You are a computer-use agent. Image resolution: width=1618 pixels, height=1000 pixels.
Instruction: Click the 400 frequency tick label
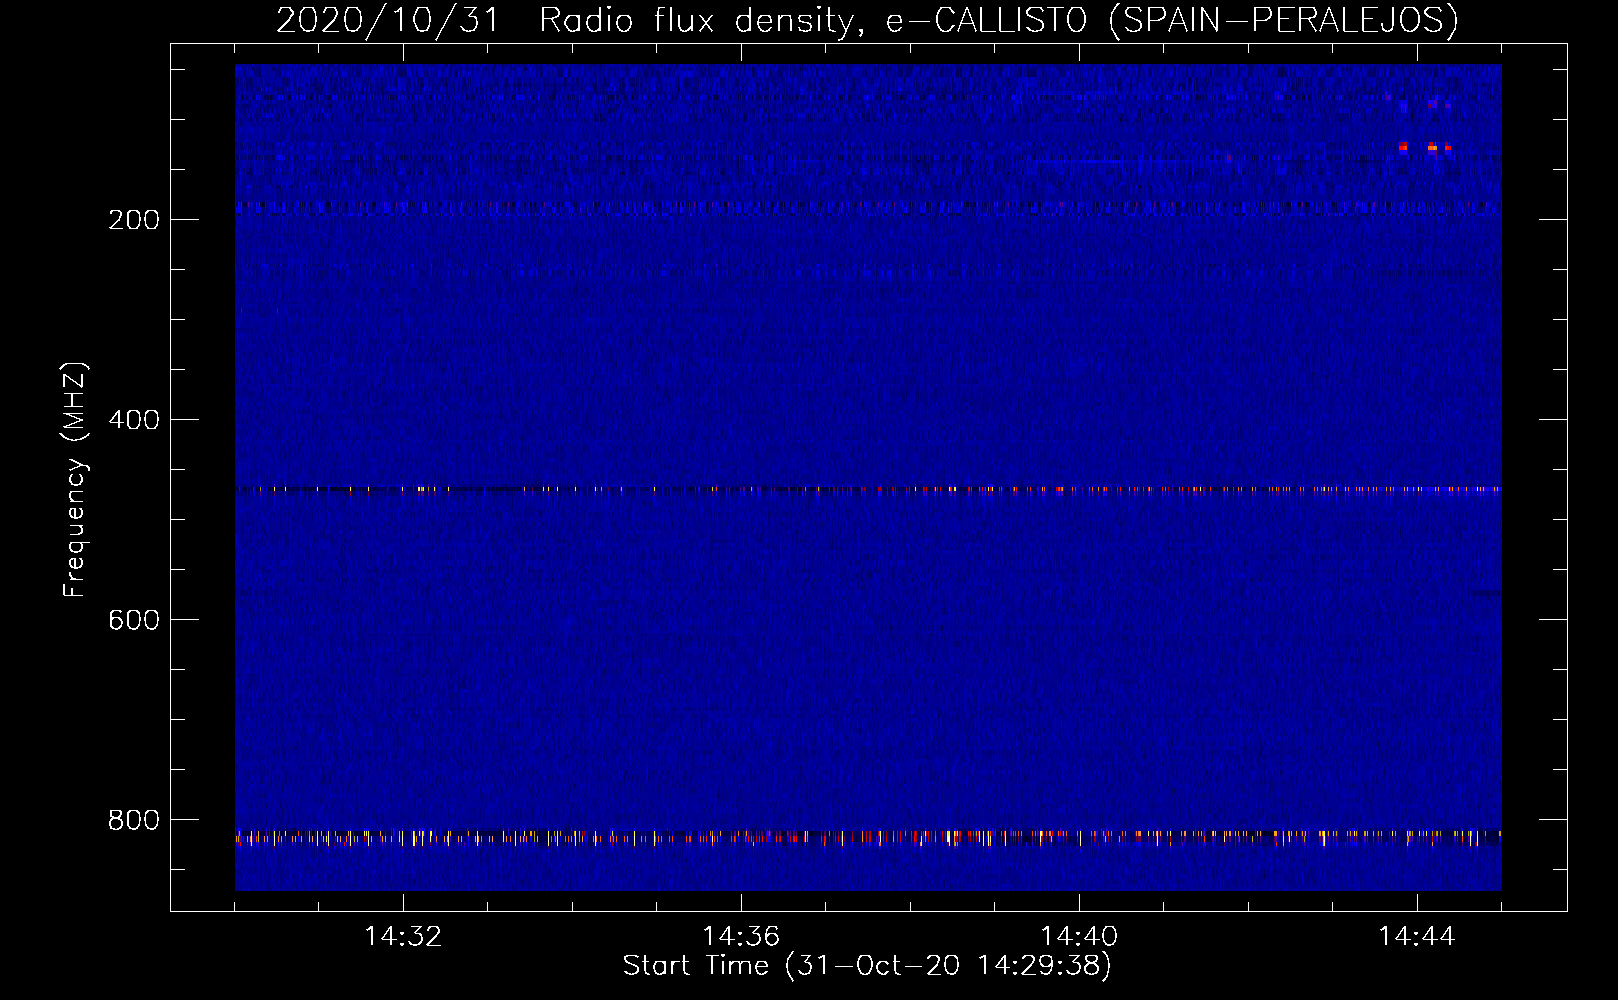pos(134,420)
